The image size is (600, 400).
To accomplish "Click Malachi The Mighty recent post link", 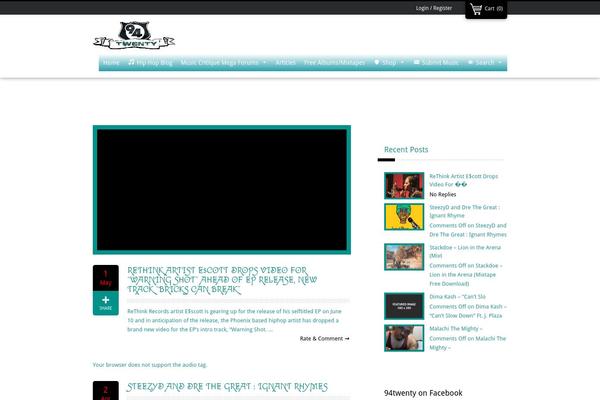I will point(455,328).
